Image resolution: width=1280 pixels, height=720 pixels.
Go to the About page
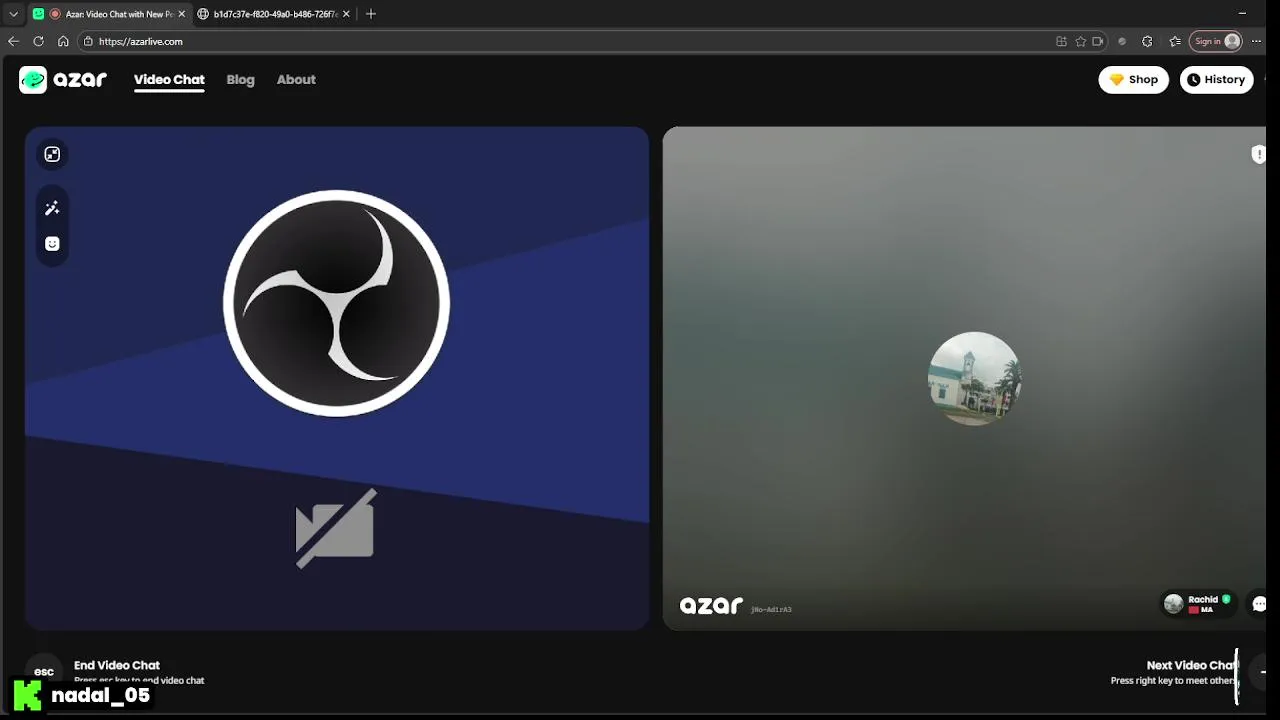(x=296, y=80)
